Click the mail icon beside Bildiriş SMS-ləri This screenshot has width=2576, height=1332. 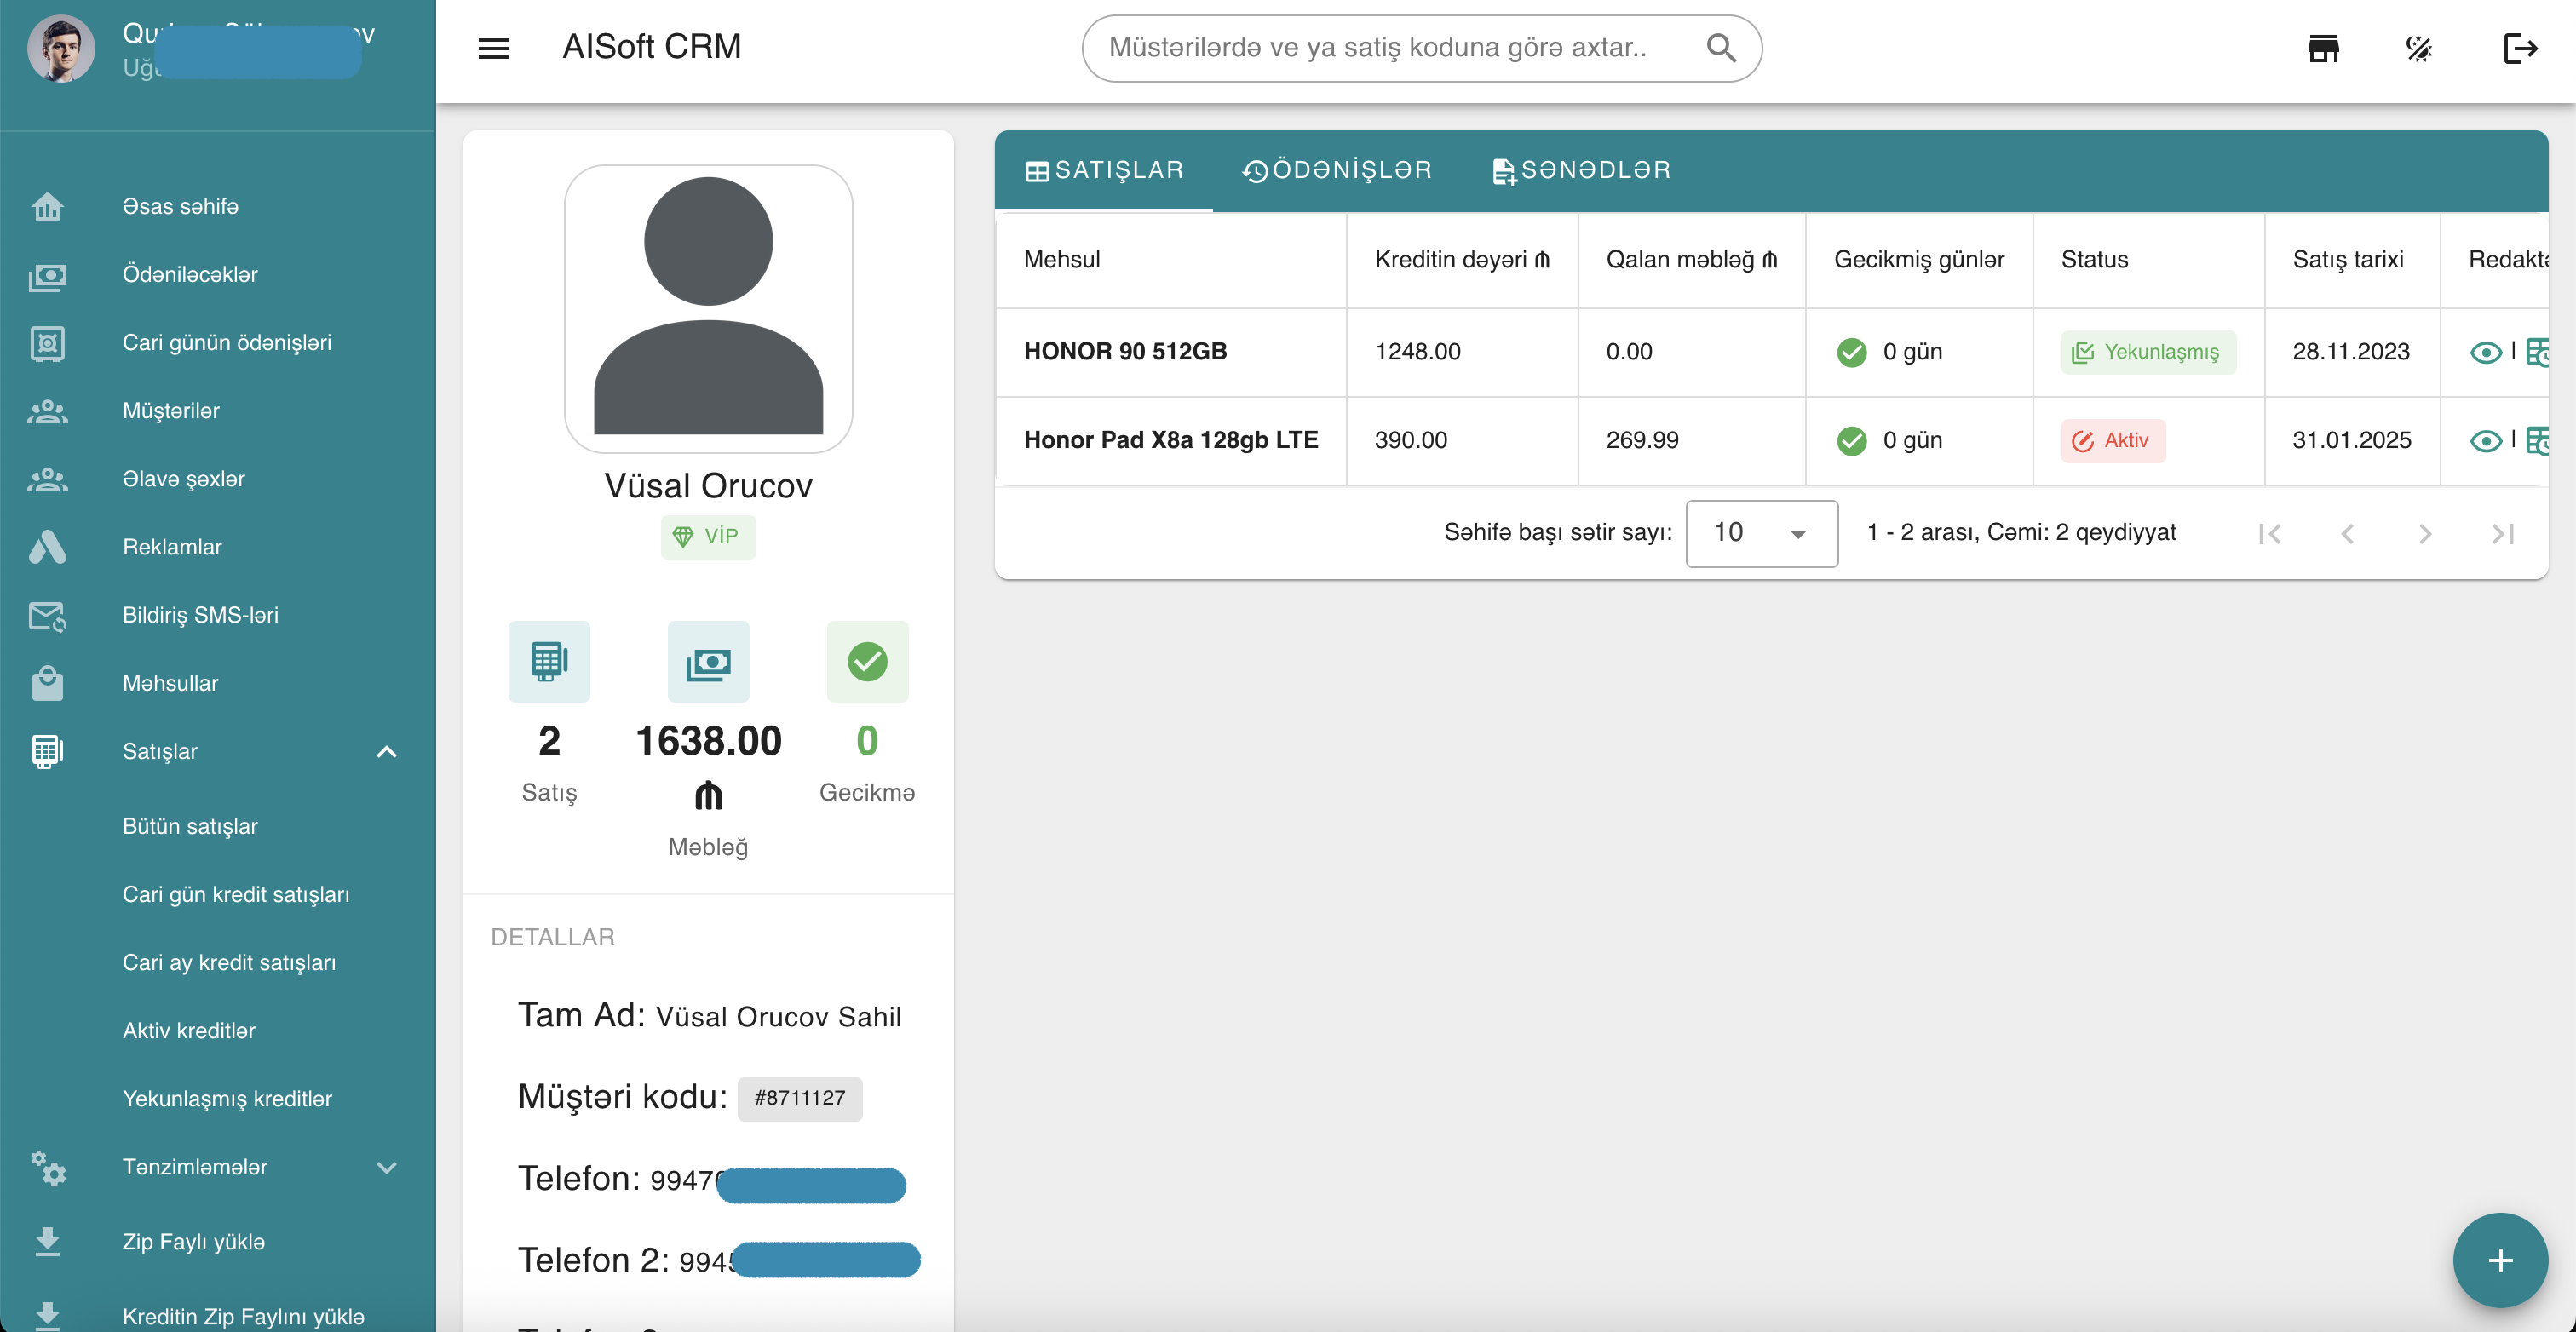tap(47, 616)
